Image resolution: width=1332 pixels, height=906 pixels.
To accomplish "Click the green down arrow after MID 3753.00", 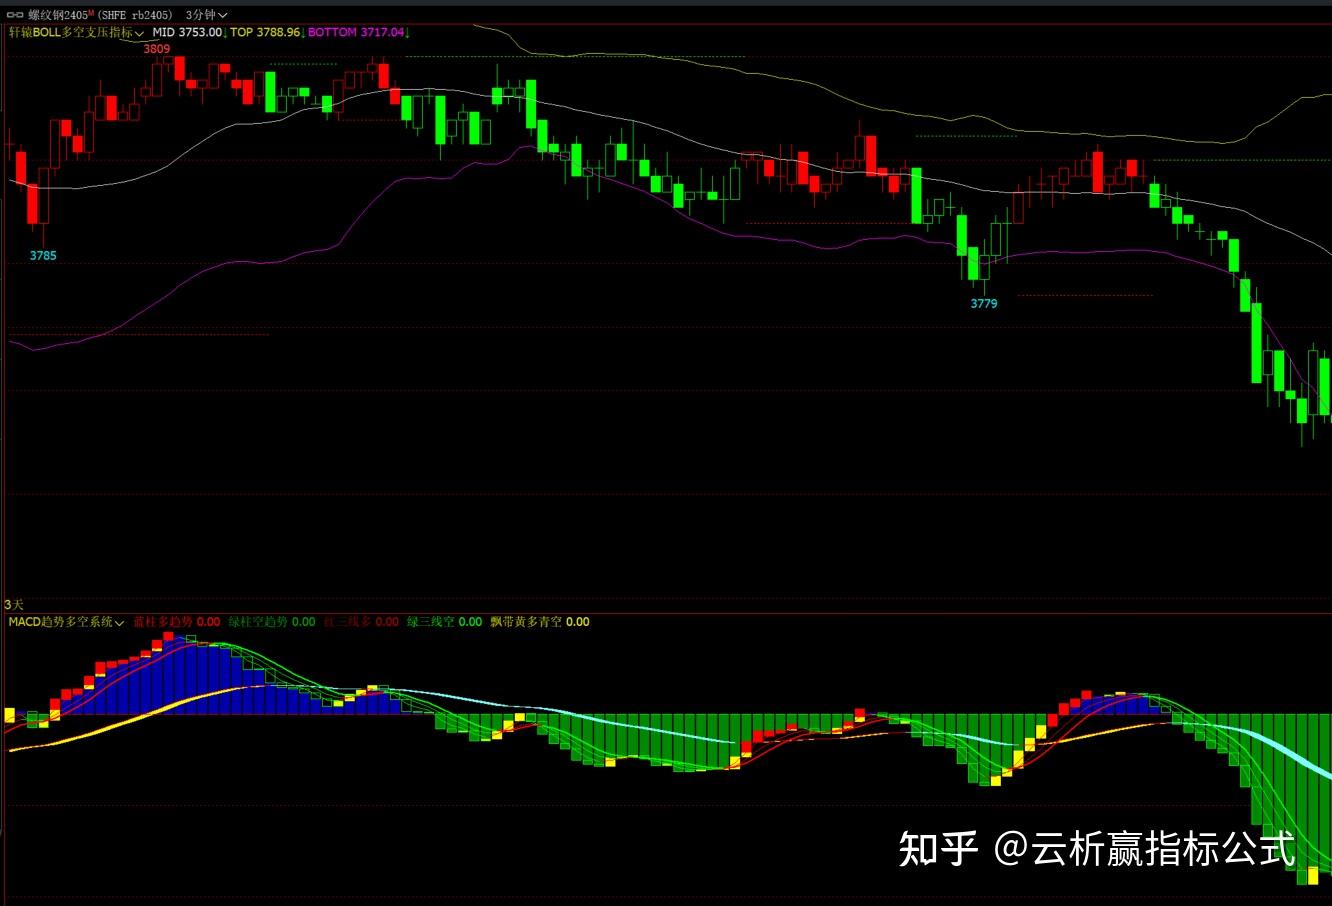I will pyautogui.click(x=223, y=33).
